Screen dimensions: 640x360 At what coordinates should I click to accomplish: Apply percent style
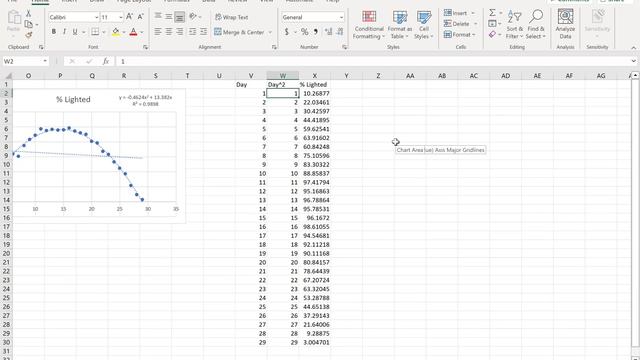click(304, 32)
